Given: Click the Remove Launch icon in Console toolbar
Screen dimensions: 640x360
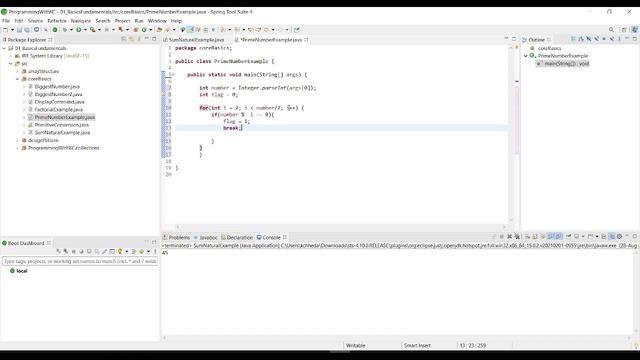Looking at the screenshot, I should click(509, 237).
